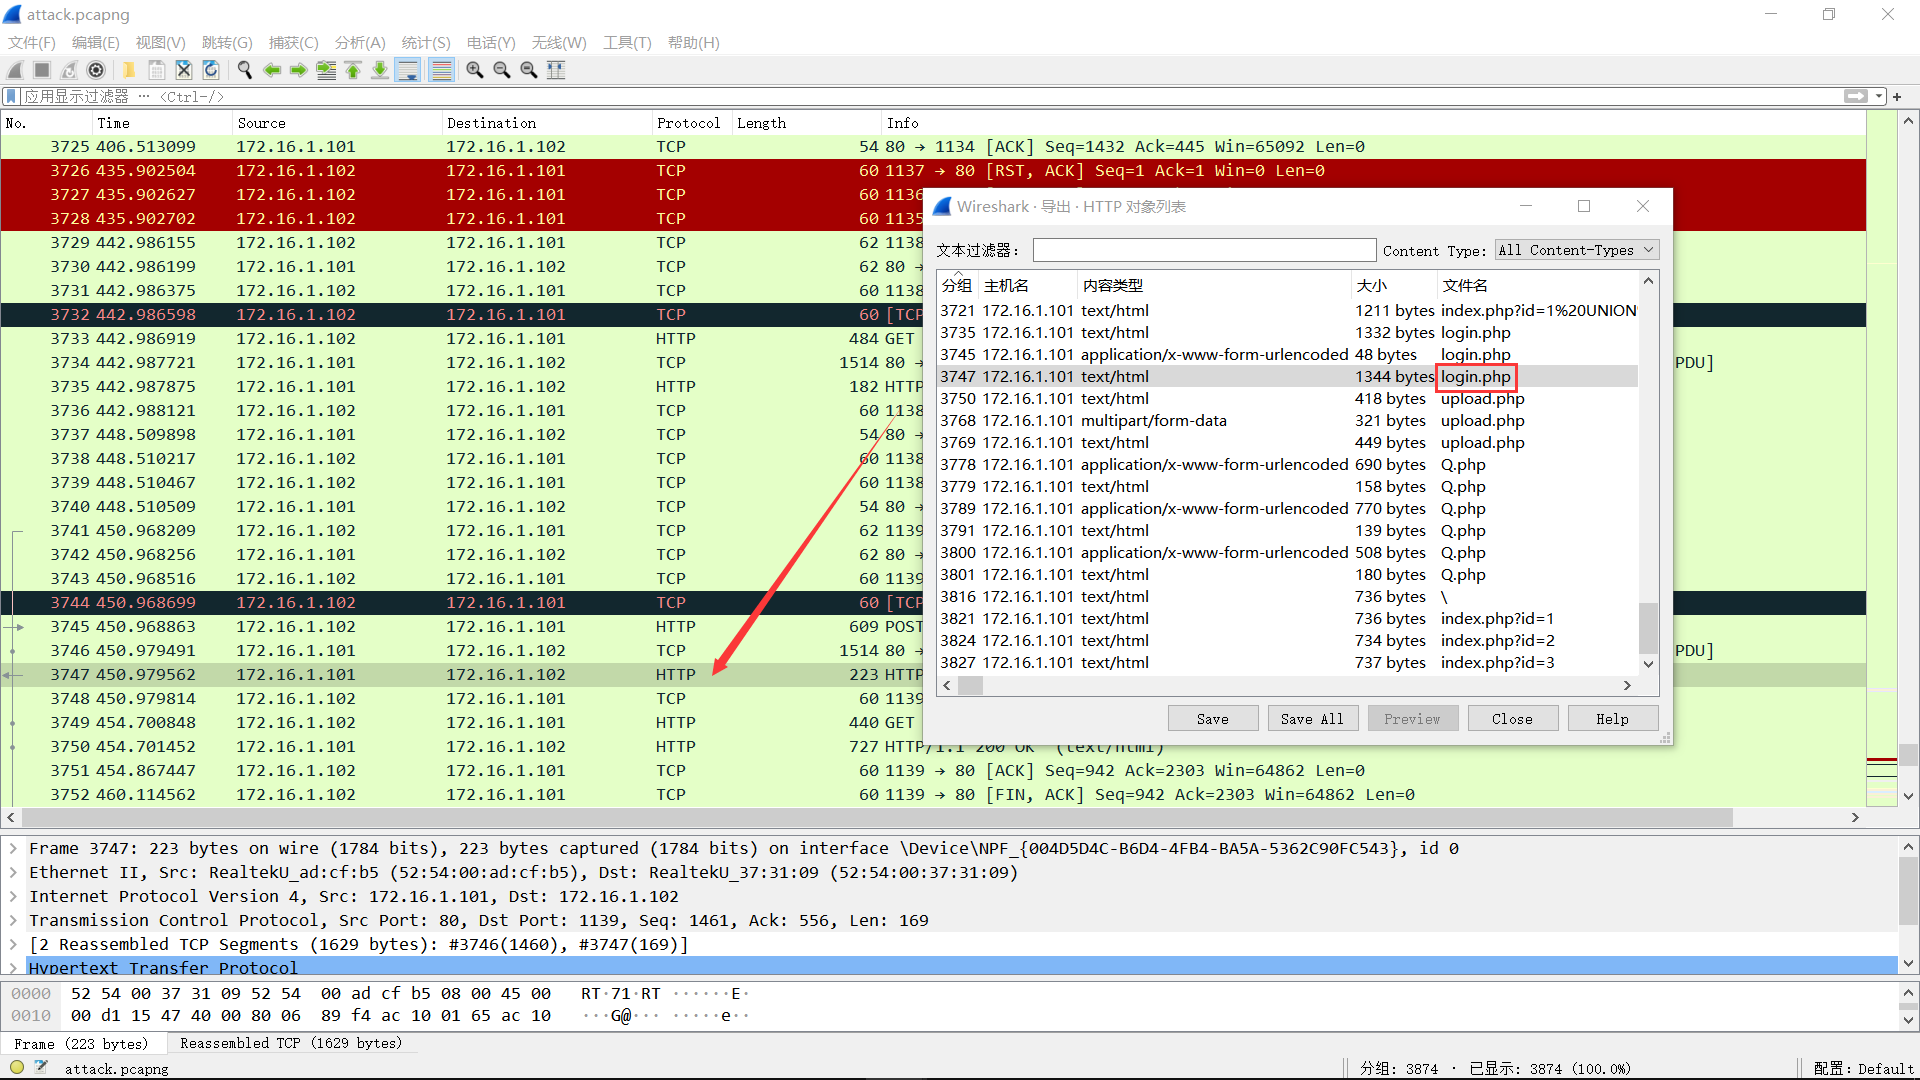Open the 视图(V) menu
1920x1080 pixels.
click(x=161, y=43)
